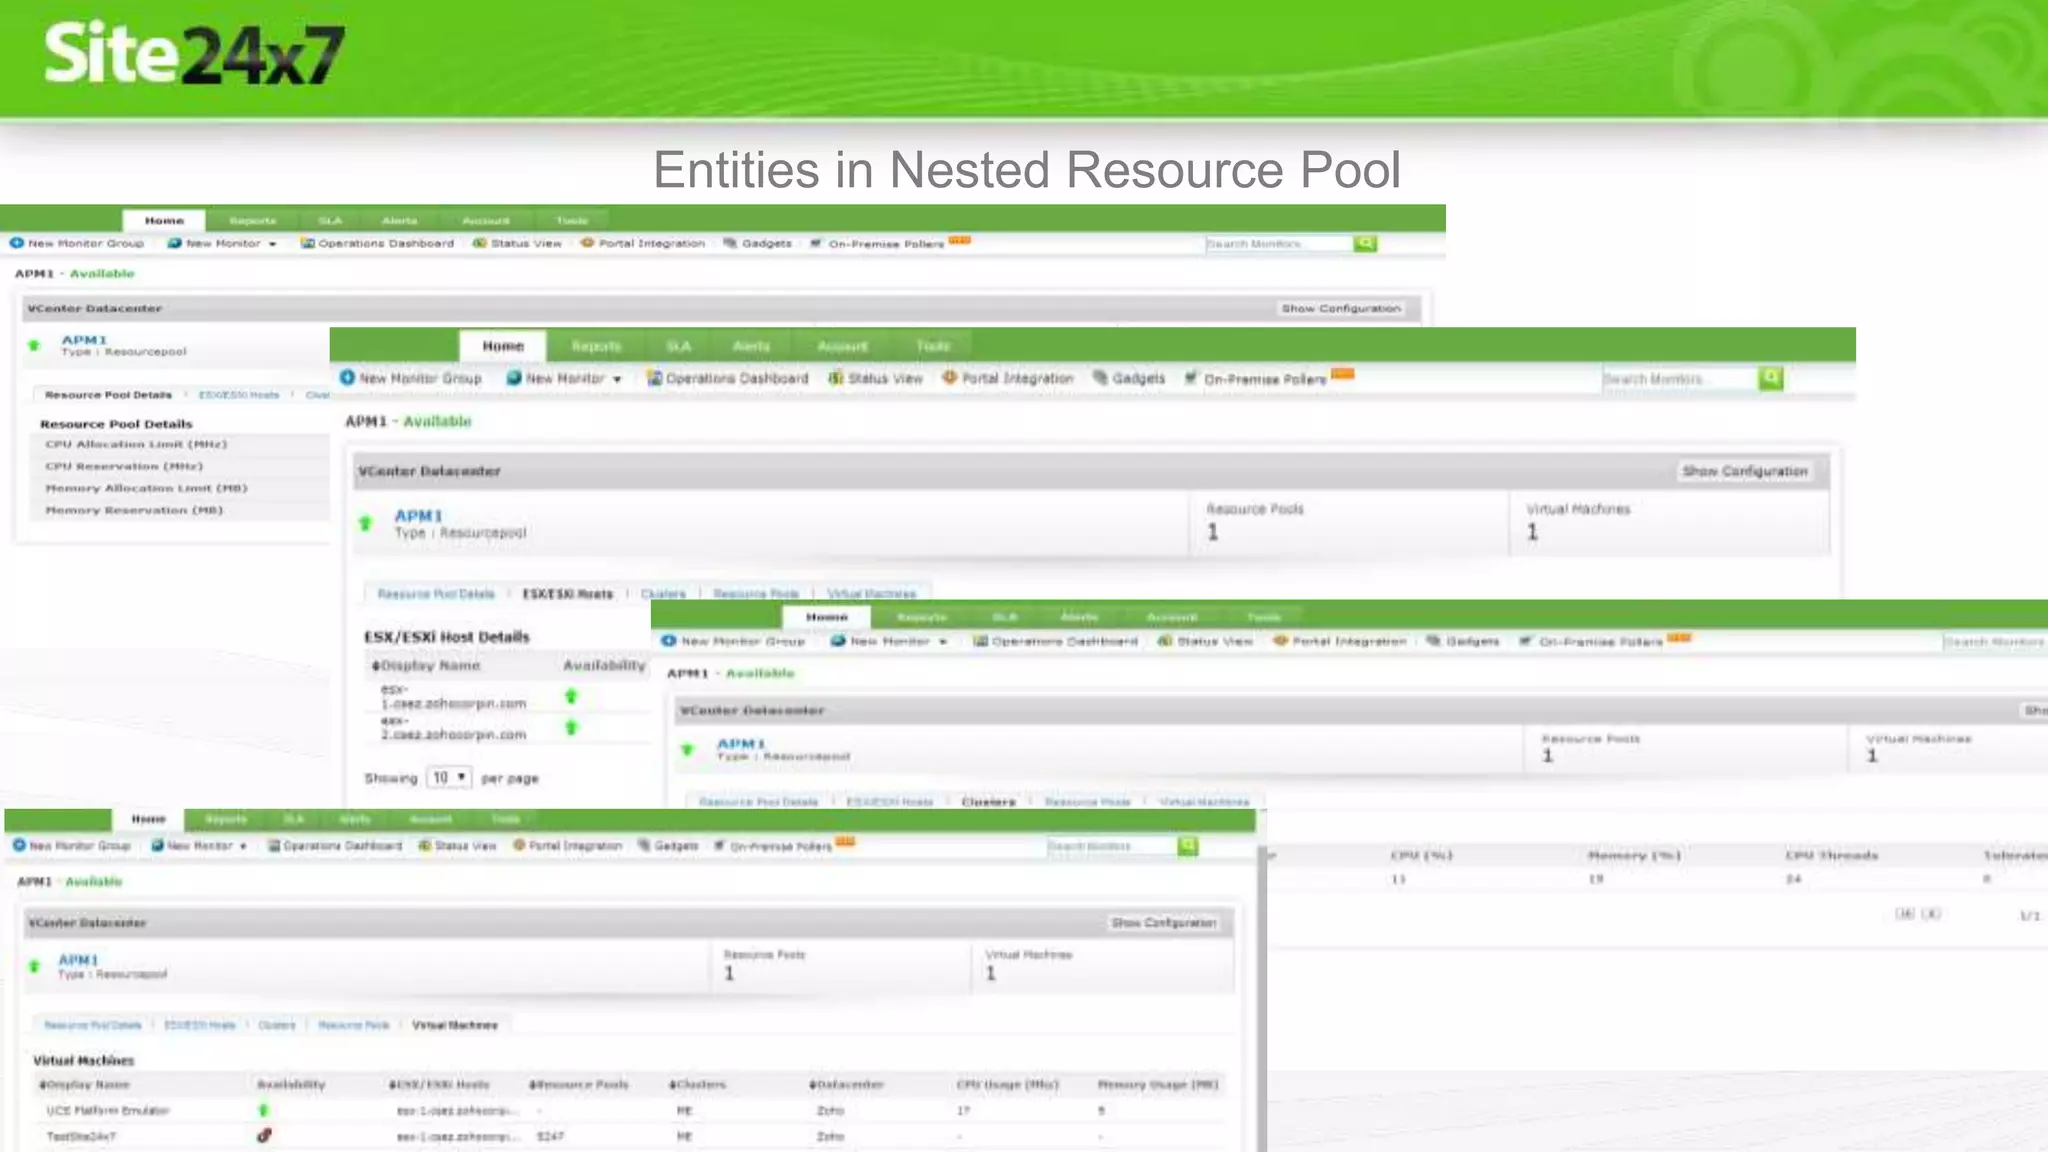Image resolution: width=2048 pixels, height=1152 pixels.
Task: Click Site24x7 logo in header
Action: click(x=194, y=53)
